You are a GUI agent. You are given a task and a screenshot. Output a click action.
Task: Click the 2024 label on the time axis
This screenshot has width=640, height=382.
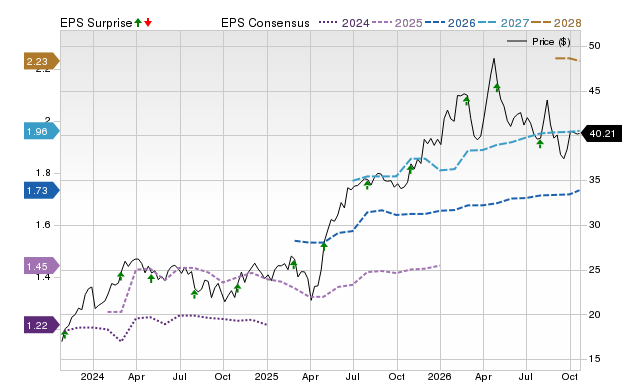click(x=92, y=376)
